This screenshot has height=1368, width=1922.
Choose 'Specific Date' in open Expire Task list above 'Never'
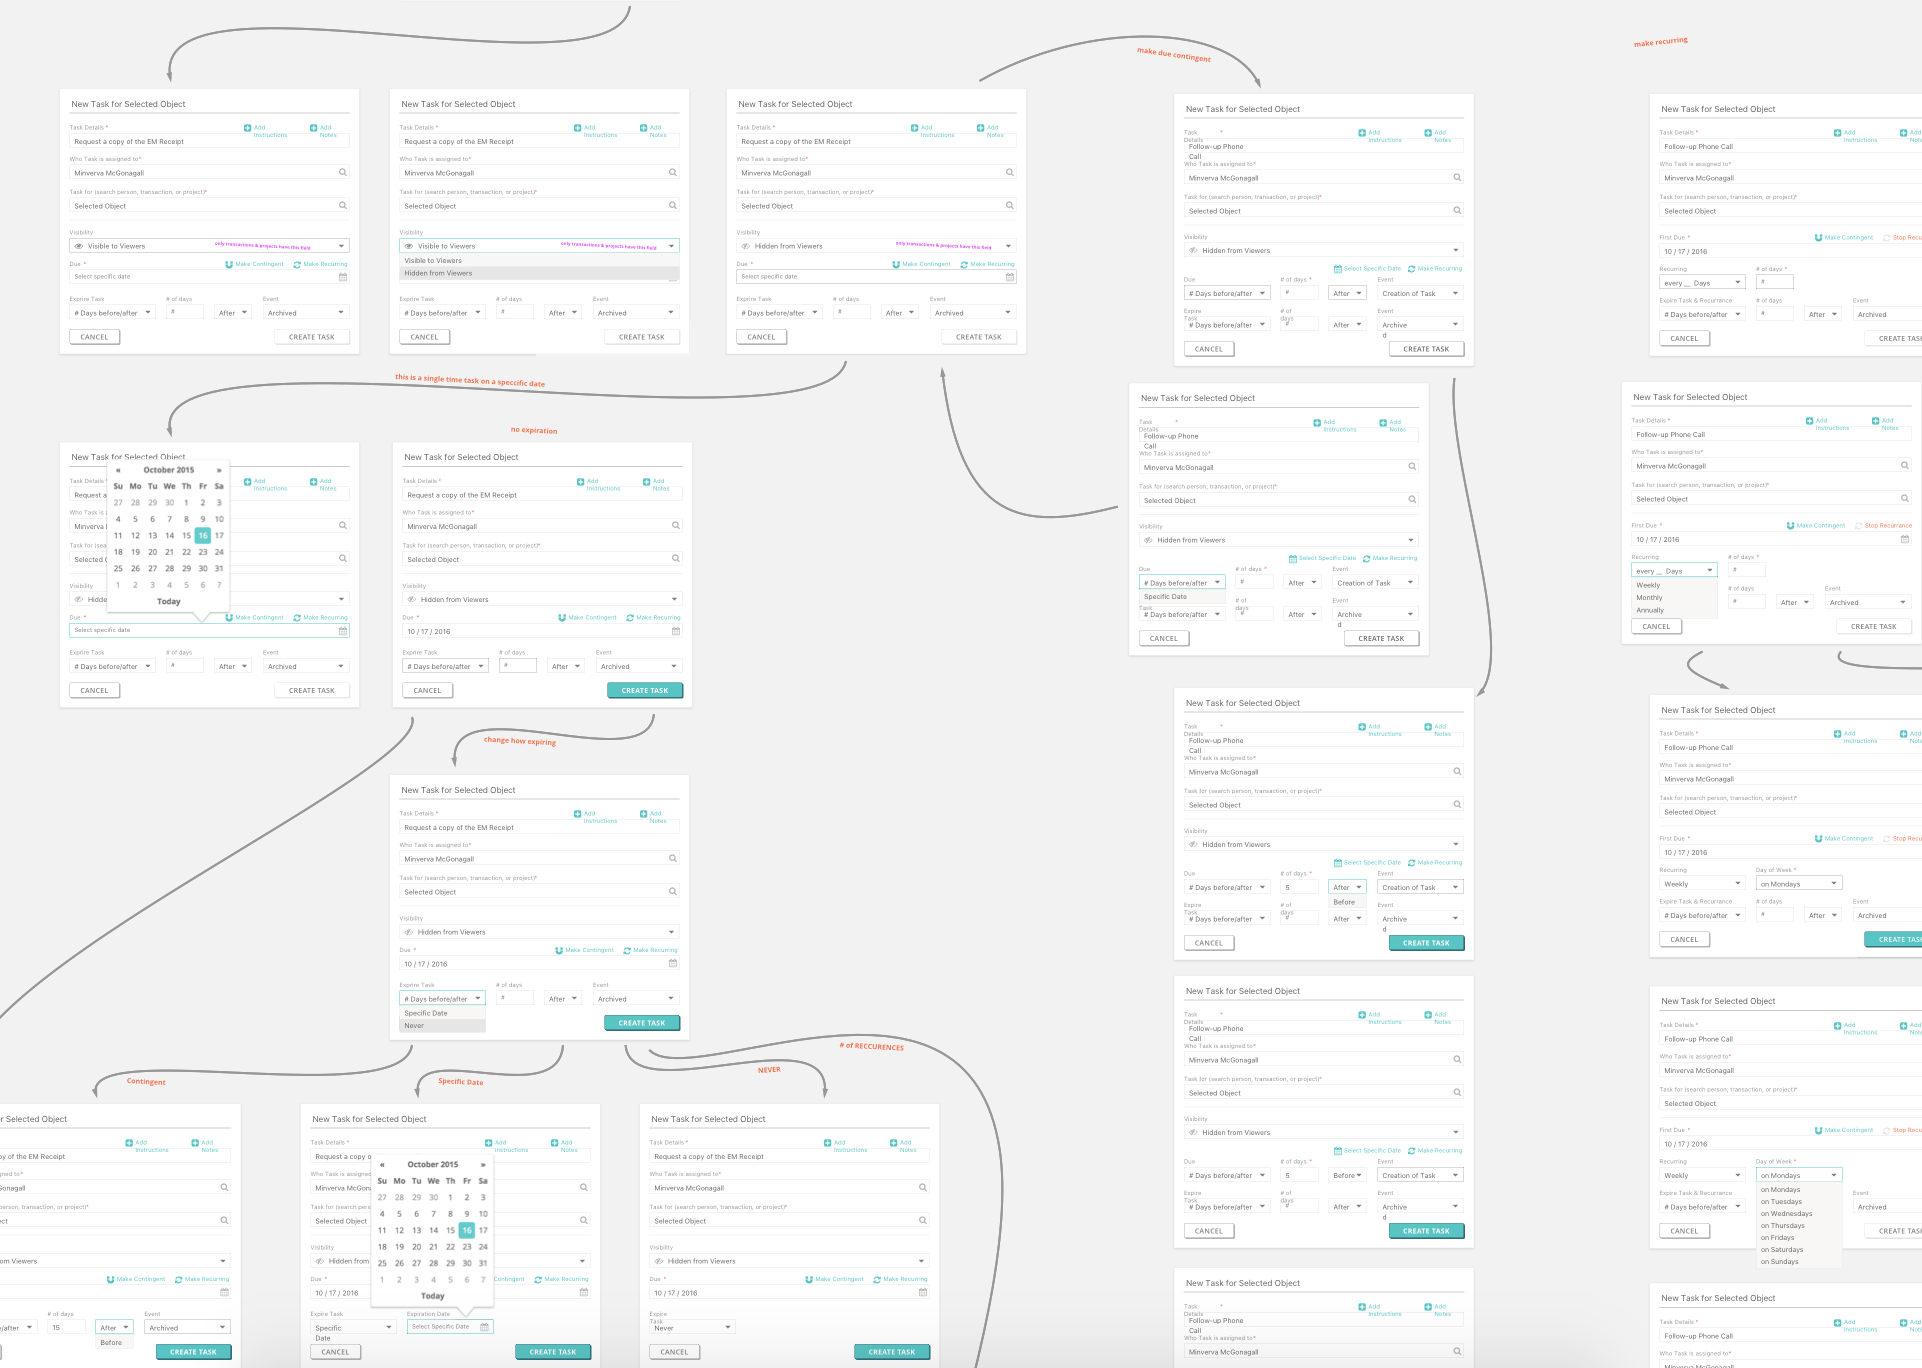[x=442, y=1014]
